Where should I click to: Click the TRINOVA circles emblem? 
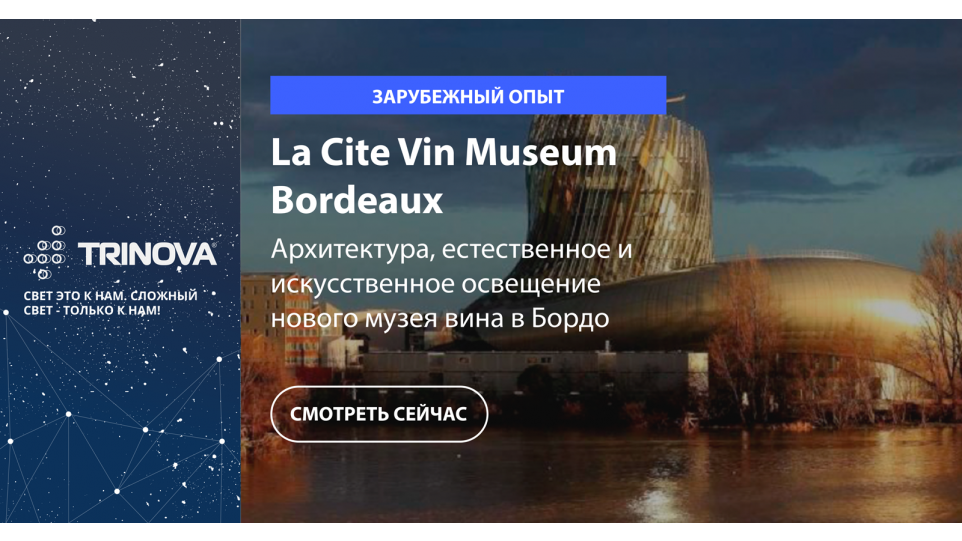[x=45, y=252]
